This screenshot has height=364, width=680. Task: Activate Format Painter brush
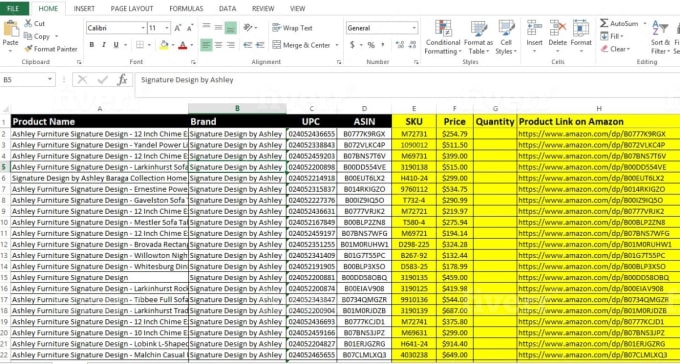pos(50,49)
